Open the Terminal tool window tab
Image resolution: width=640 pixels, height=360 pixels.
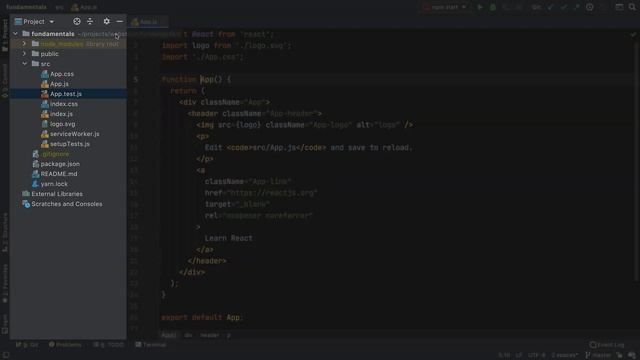point(151,345)
